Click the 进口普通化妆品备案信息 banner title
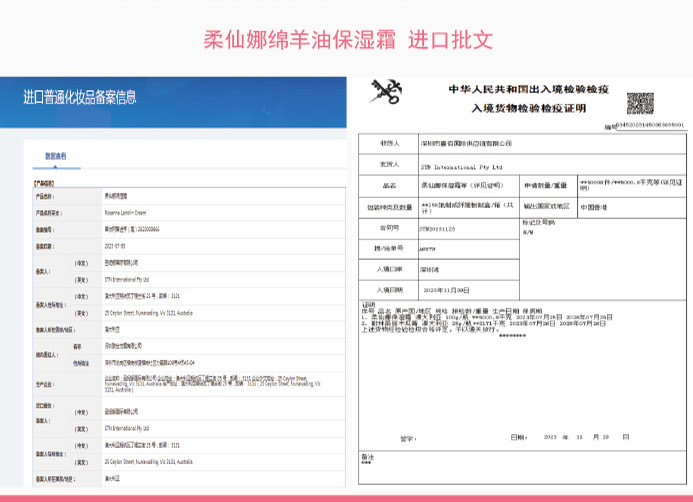The width and height of the screenshot is (693, 502). [80, 97]
